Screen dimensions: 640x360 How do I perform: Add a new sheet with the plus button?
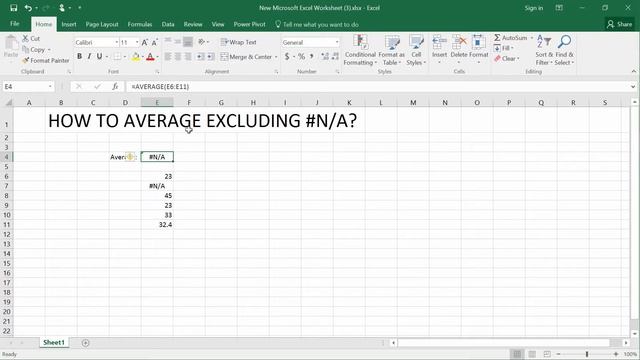click(x=85, y=343)
